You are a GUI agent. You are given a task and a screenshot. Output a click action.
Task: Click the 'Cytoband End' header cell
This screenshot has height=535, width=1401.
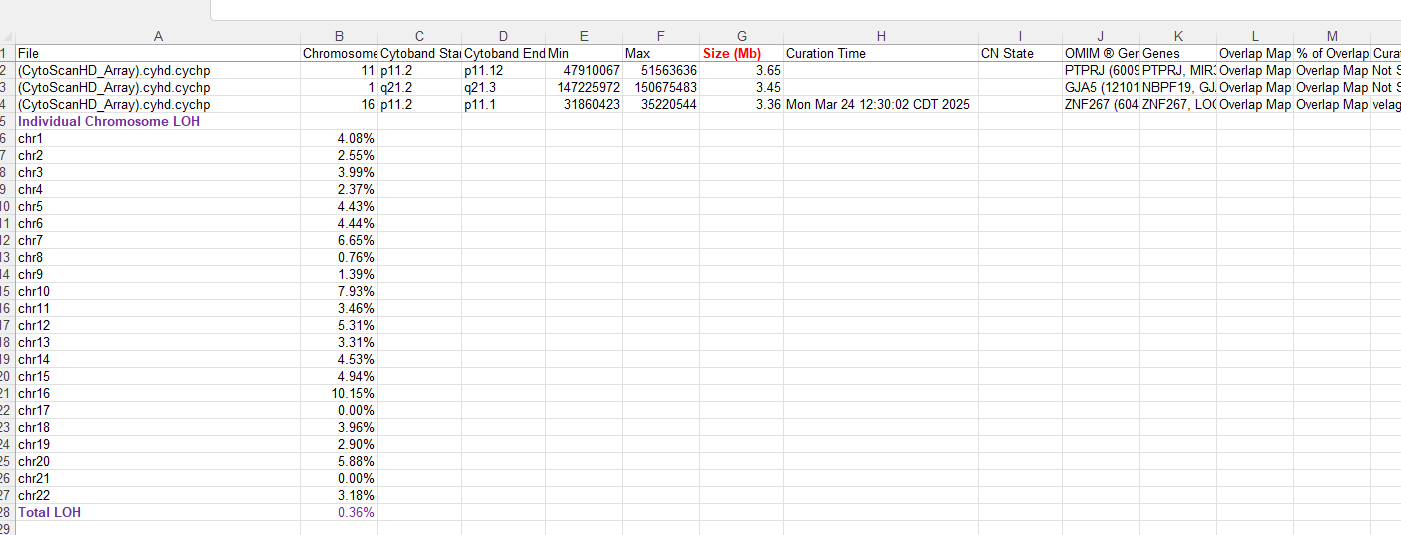503,53
